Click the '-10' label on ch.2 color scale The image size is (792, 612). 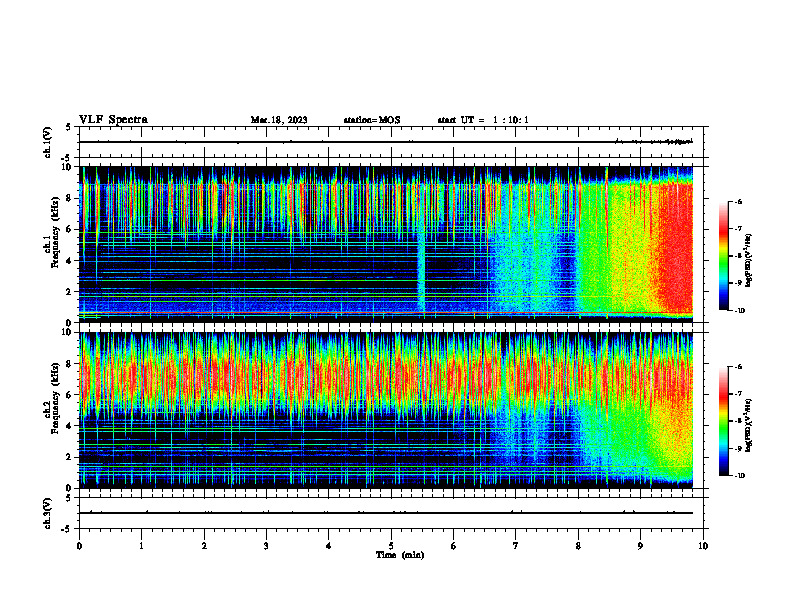click(x=739, y=475)
